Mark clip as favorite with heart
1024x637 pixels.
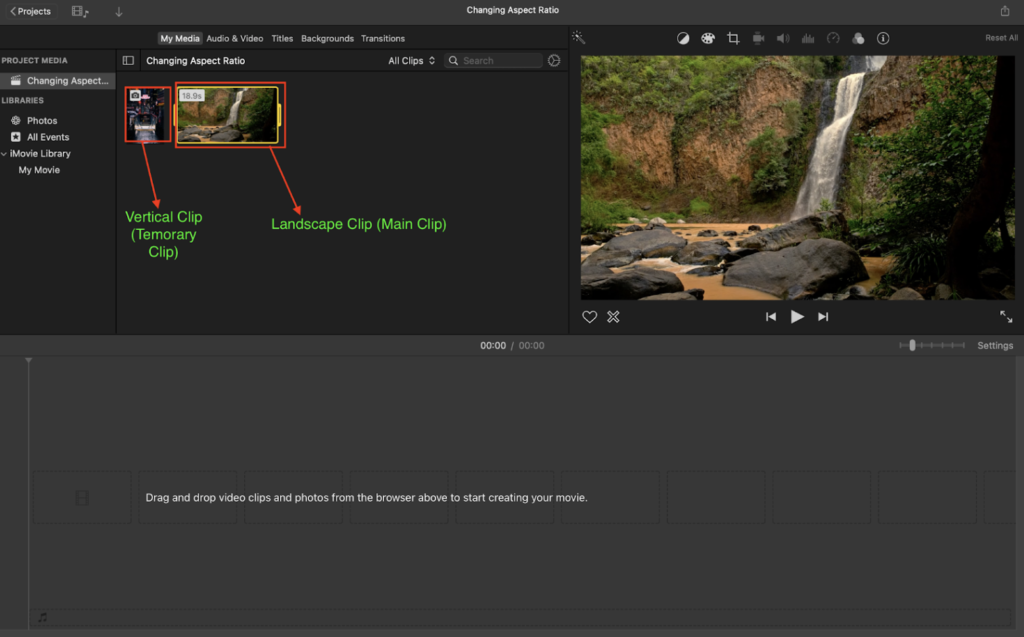pos(590,317)
